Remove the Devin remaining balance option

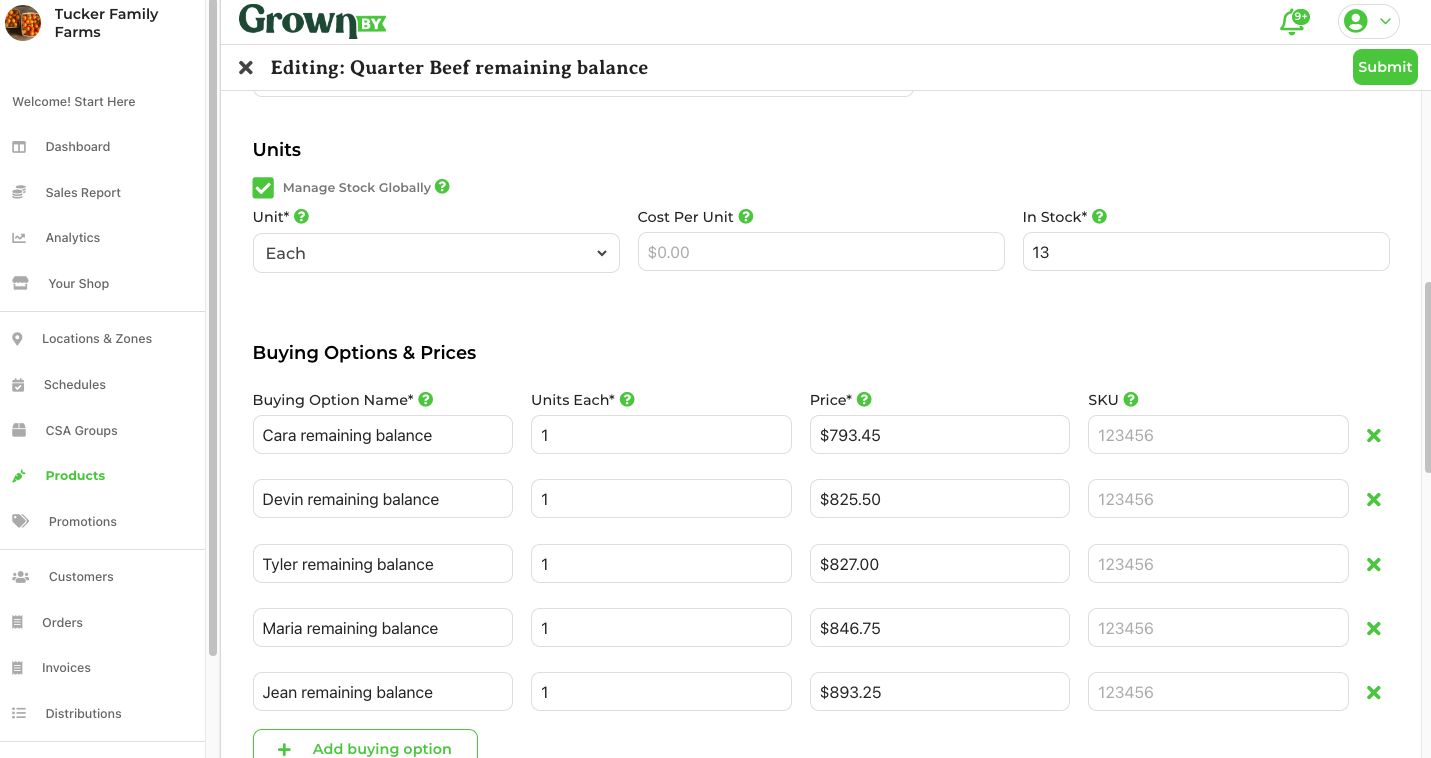tap(1374, 499)
